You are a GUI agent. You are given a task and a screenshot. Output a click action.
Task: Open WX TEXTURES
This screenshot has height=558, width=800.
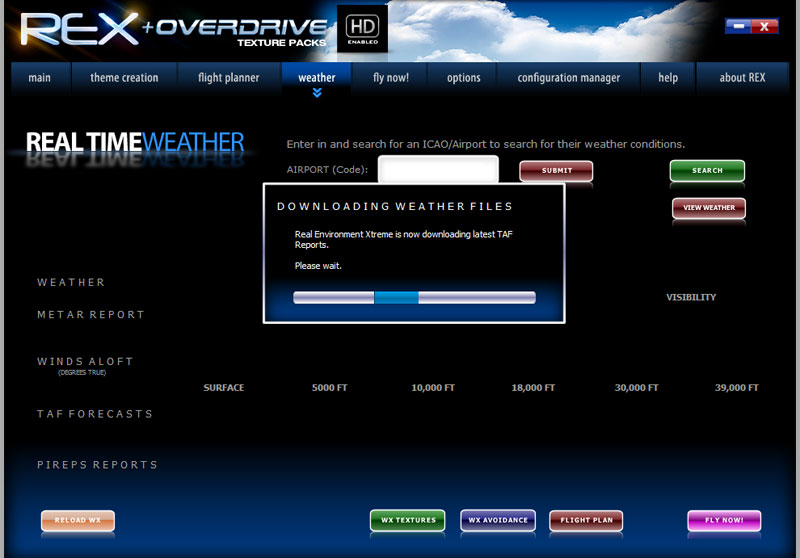[408, 520]
